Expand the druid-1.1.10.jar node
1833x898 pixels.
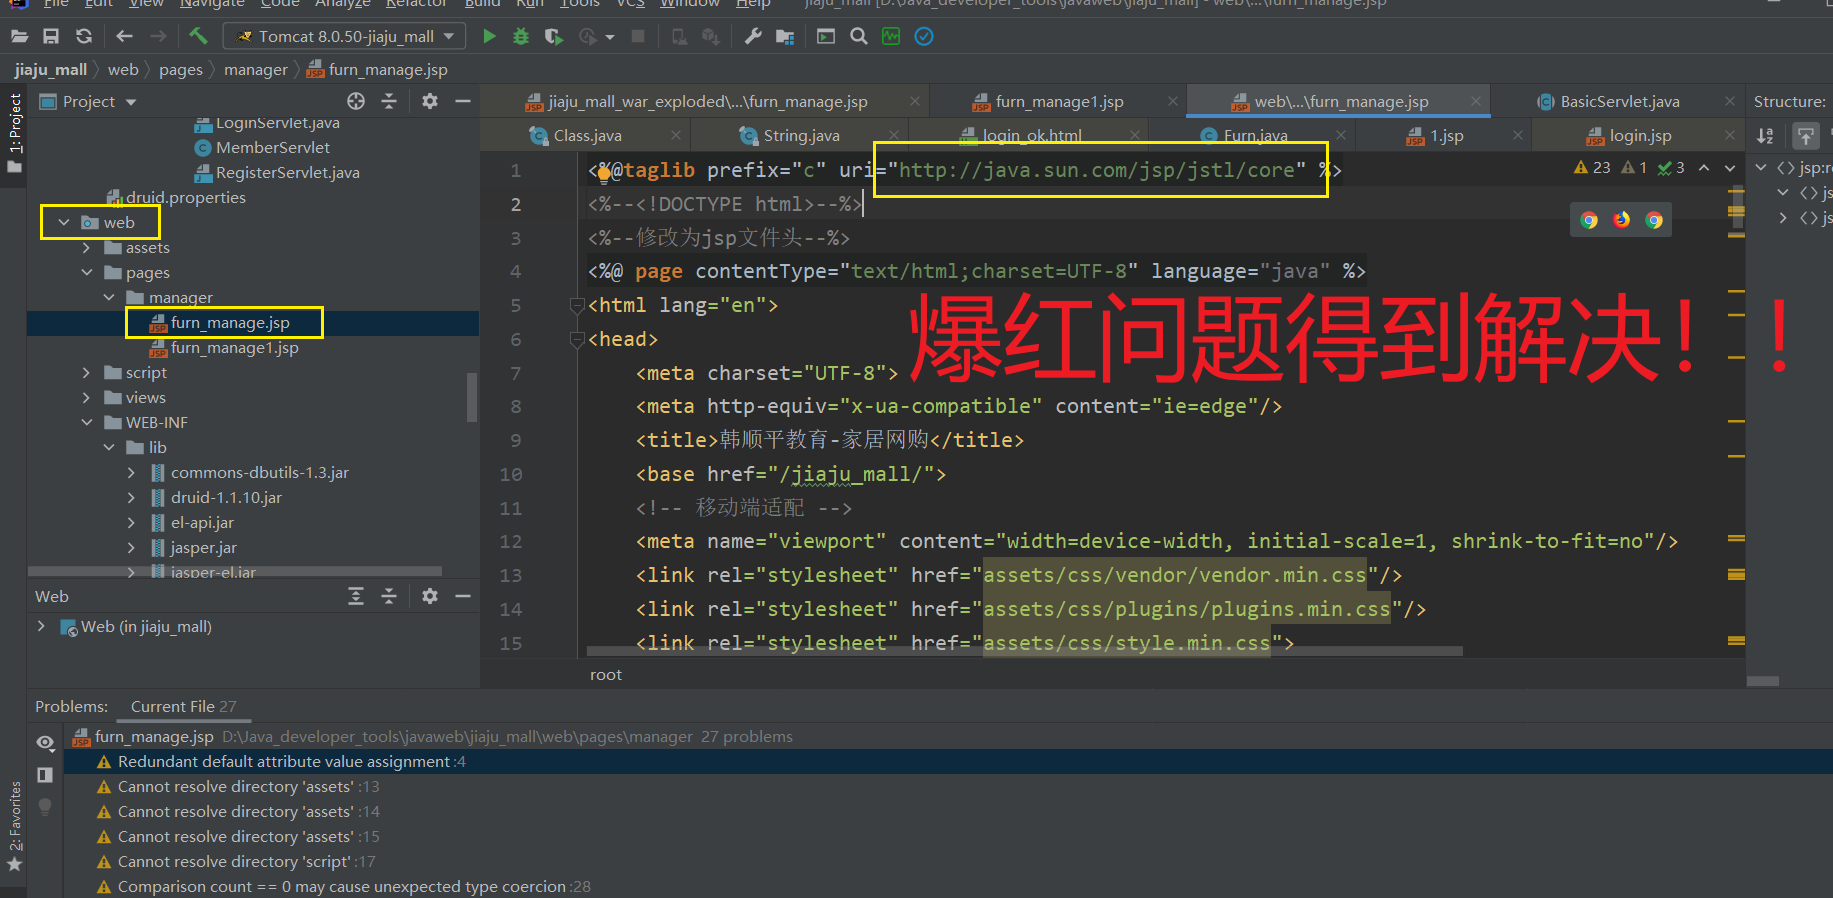[131, 497]
